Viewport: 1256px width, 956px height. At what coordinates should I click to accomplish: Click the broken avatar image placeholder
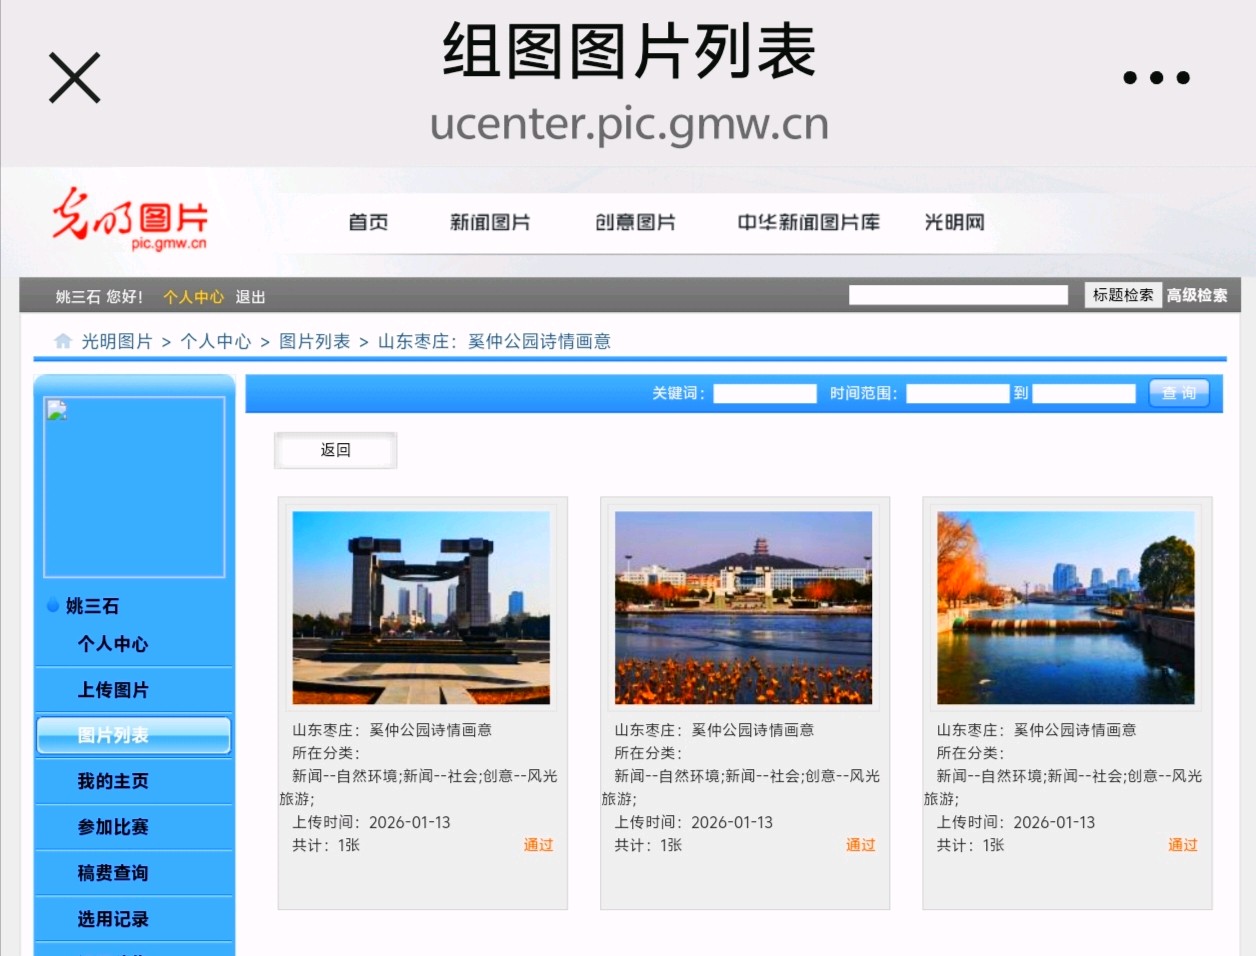point(134,487)
